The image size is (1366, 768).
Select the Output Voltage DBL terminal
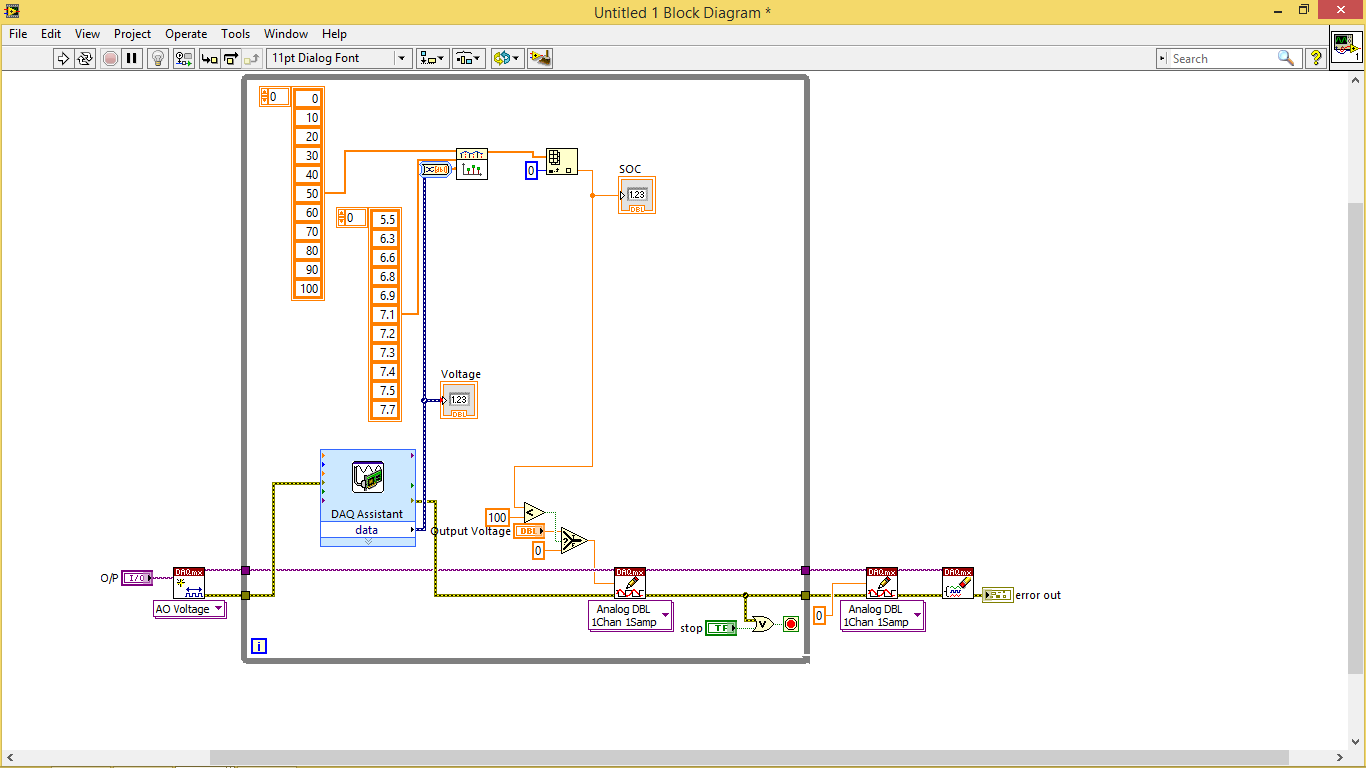[530, 531]
